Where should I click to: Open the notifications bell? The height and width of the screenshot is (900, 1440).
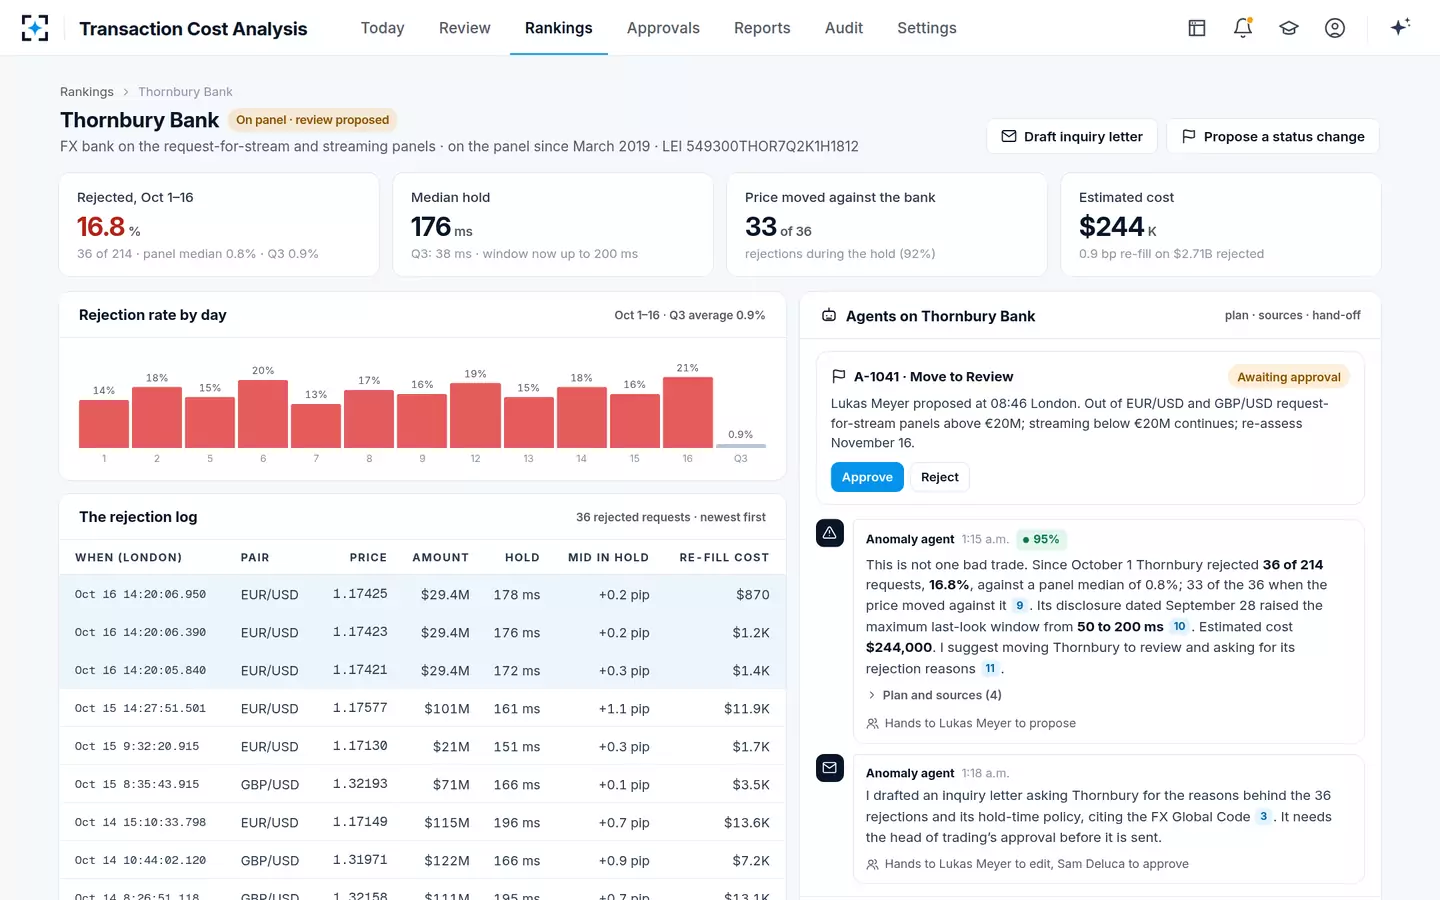point(1243,28)
